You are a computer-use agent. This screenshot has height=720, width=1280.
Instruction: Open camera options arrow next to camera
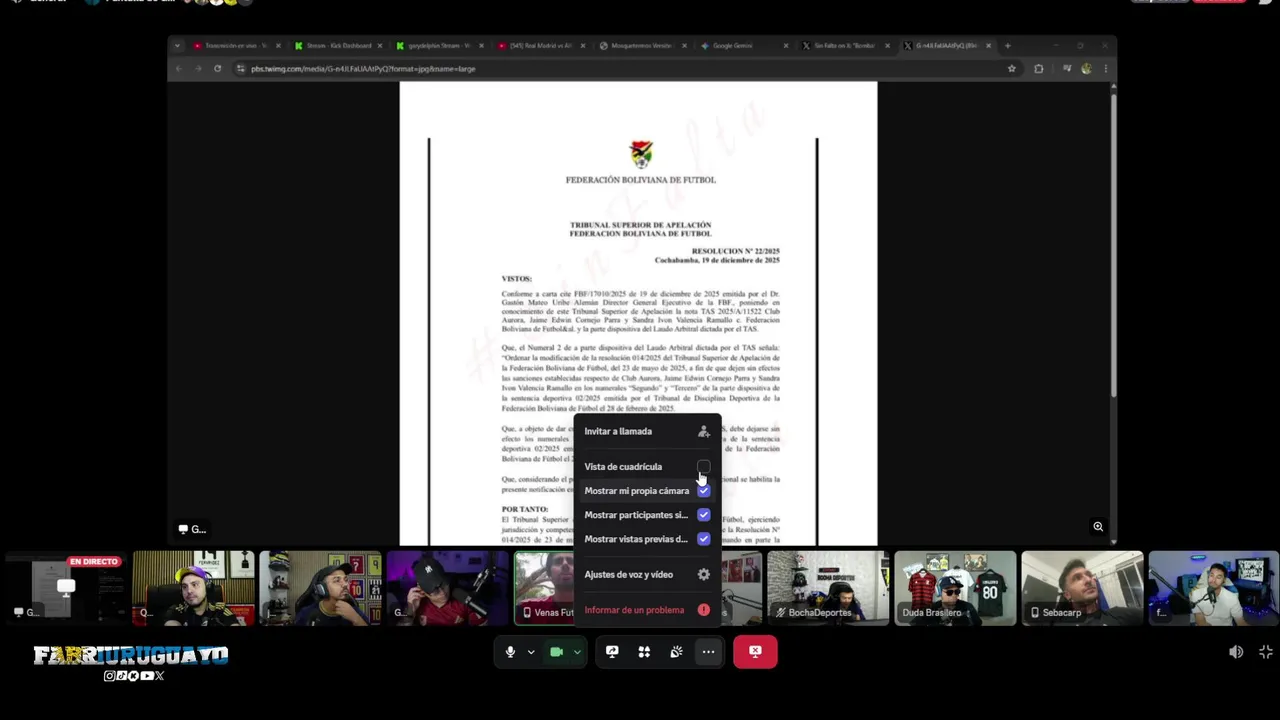point(577,652)
